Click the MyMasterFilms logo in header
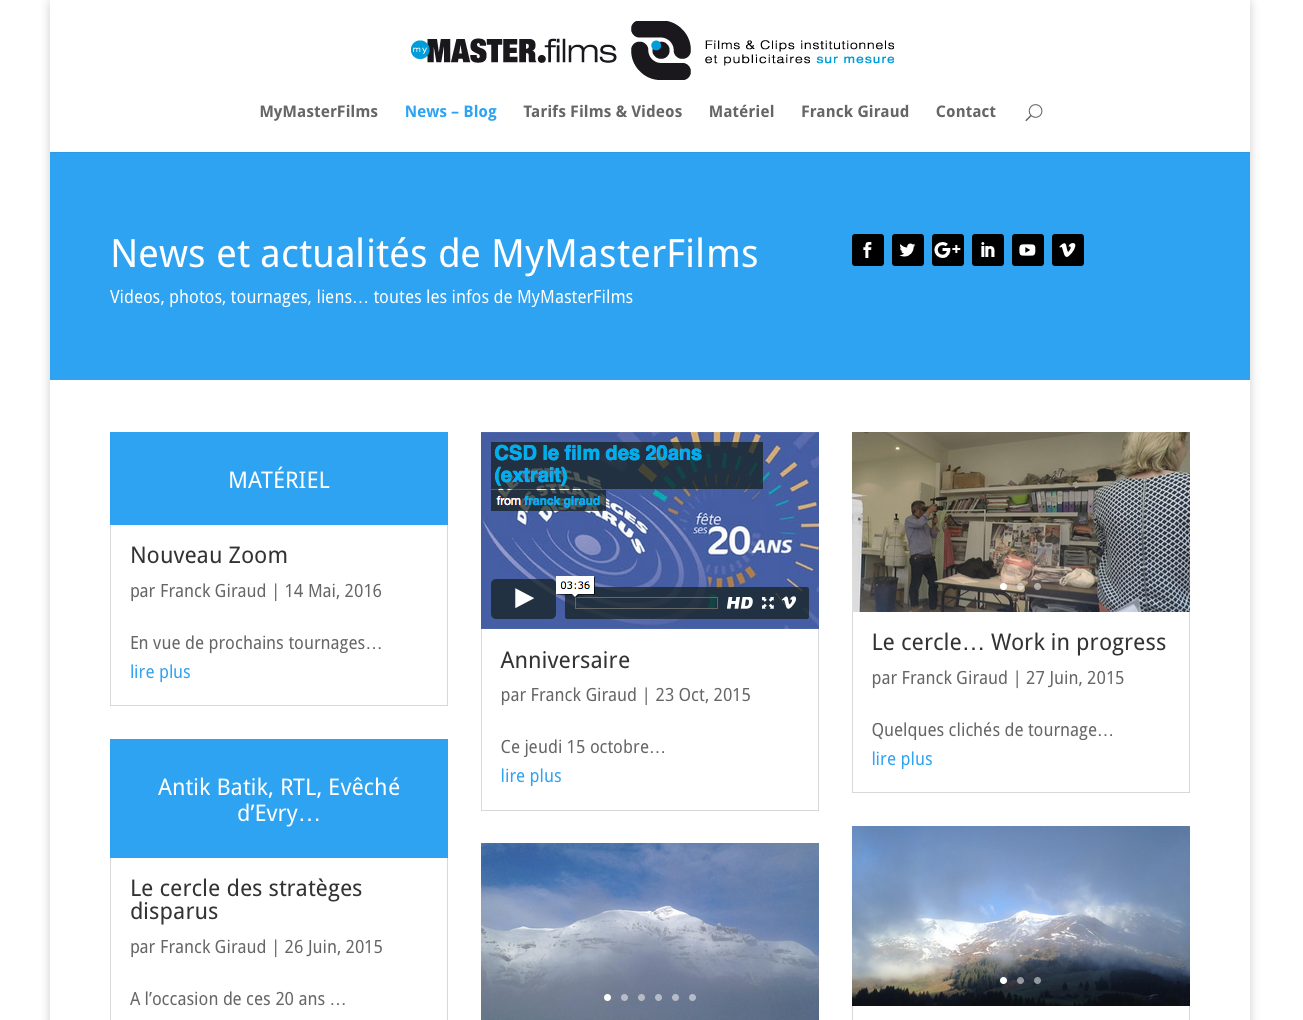1303x1020 pixels. [x=652, y=51]
